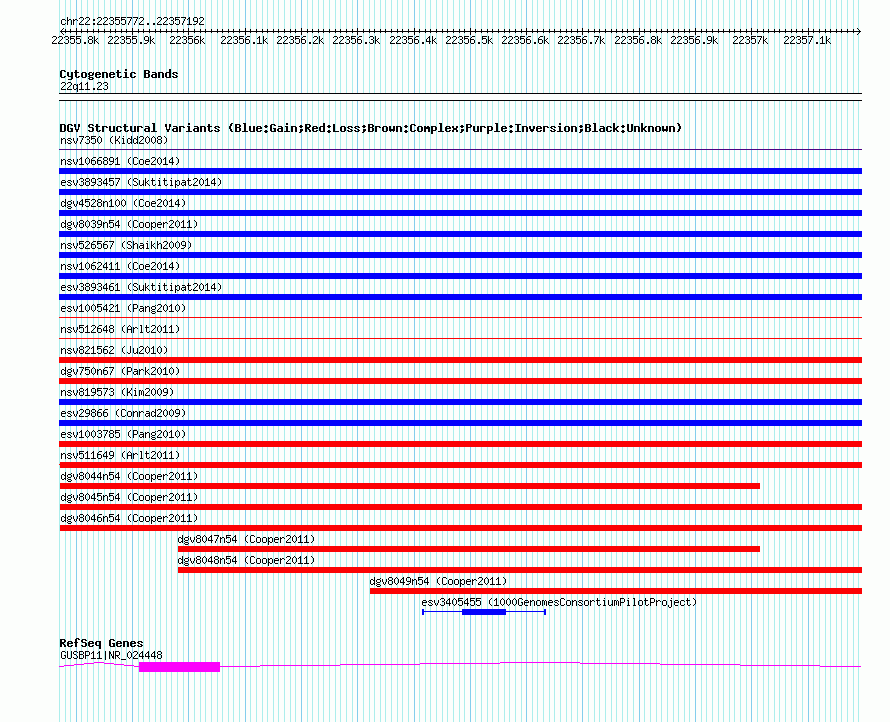This screenshot has width=890, height=722.
Task: Click dgv8039n54 (Cooper2011) label
Action: tap(129, 224)
